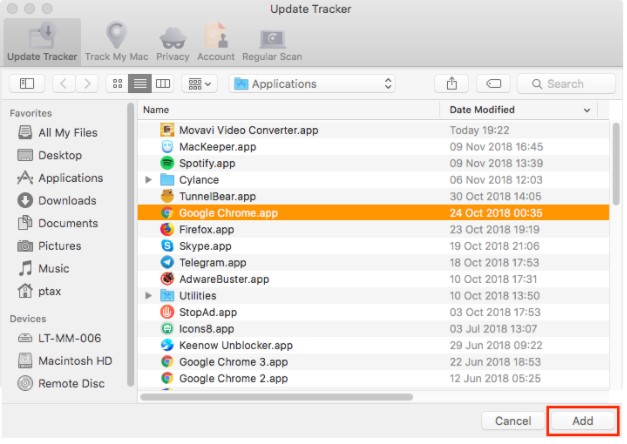
Task: Click the edit tags icon
Action: coord(493,84)
